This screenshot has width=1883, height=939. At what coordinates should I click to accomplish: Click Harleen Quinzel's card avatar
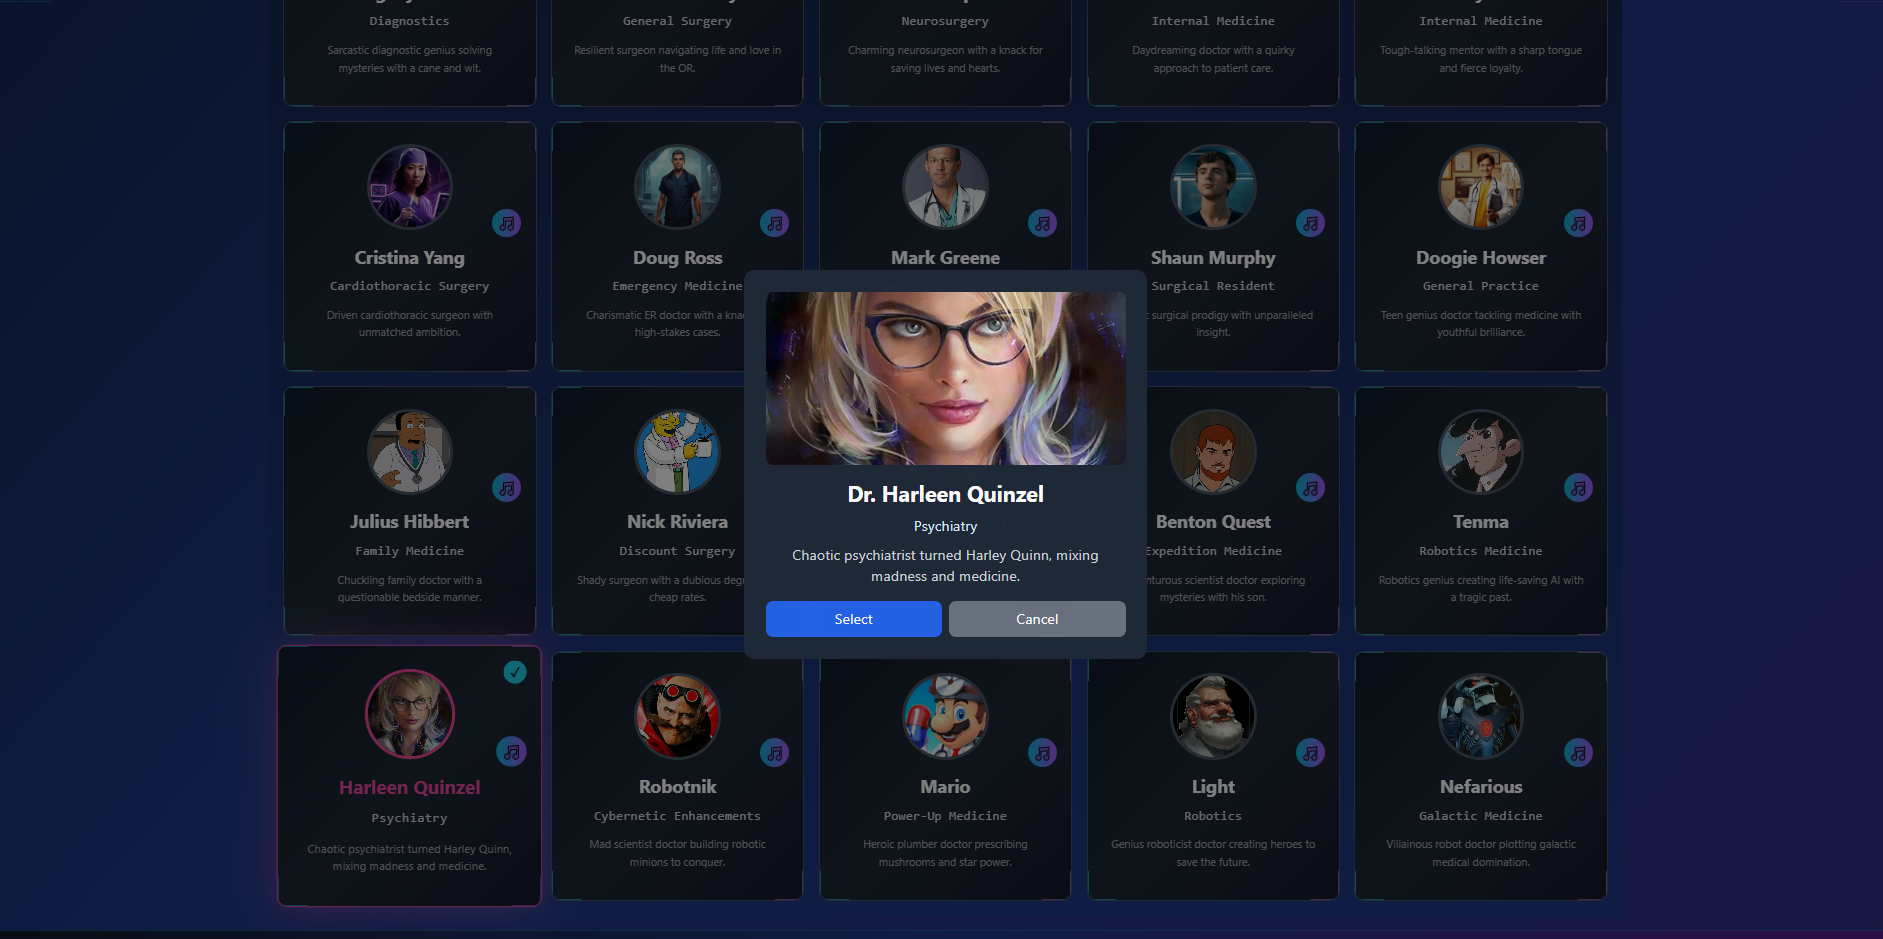click(410, 714)
